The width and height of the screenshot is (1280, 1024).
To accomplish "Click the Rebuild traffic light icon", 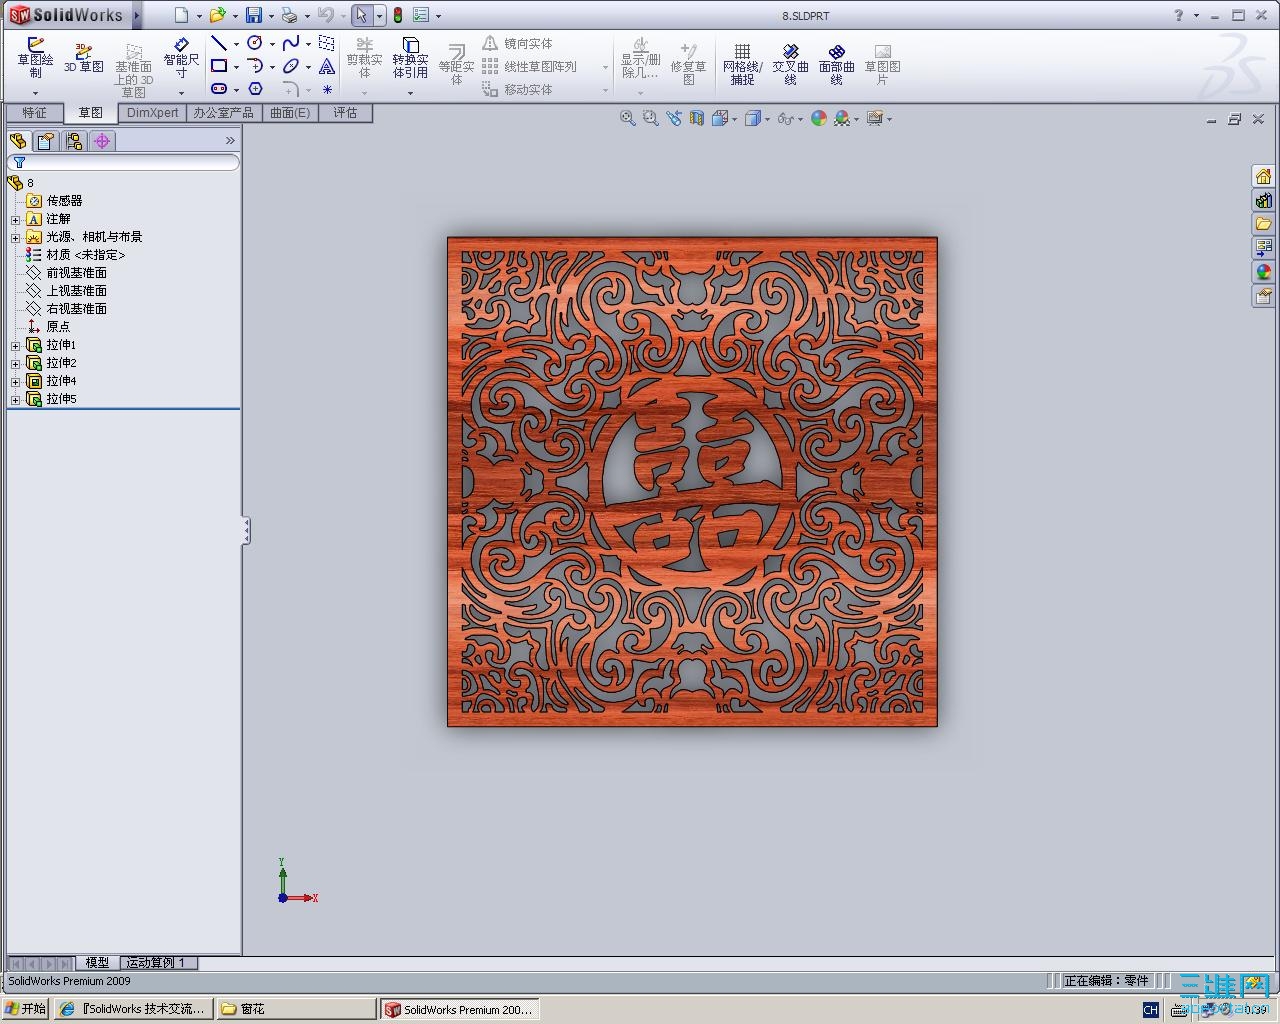I will tap(397, 15).
